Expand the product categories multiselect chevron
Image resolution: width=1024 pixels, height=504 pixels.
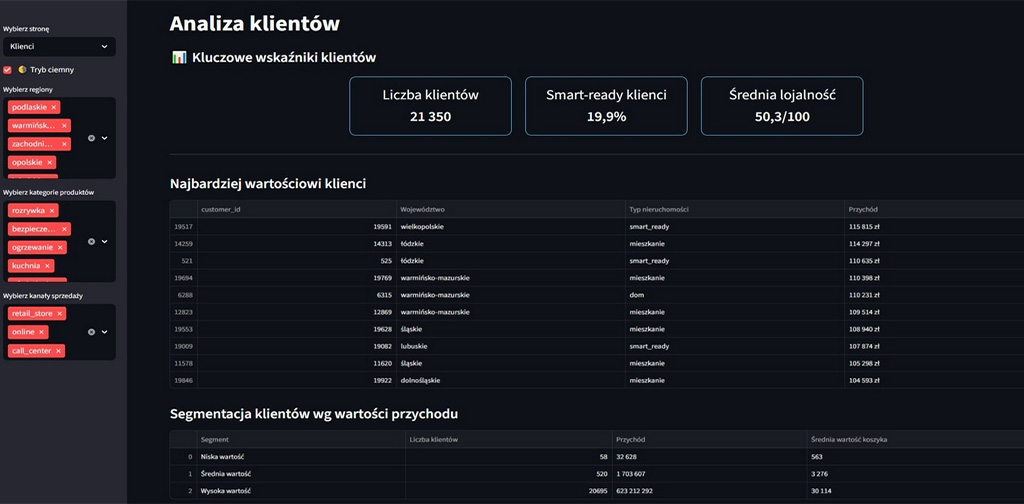pos(104,241)
